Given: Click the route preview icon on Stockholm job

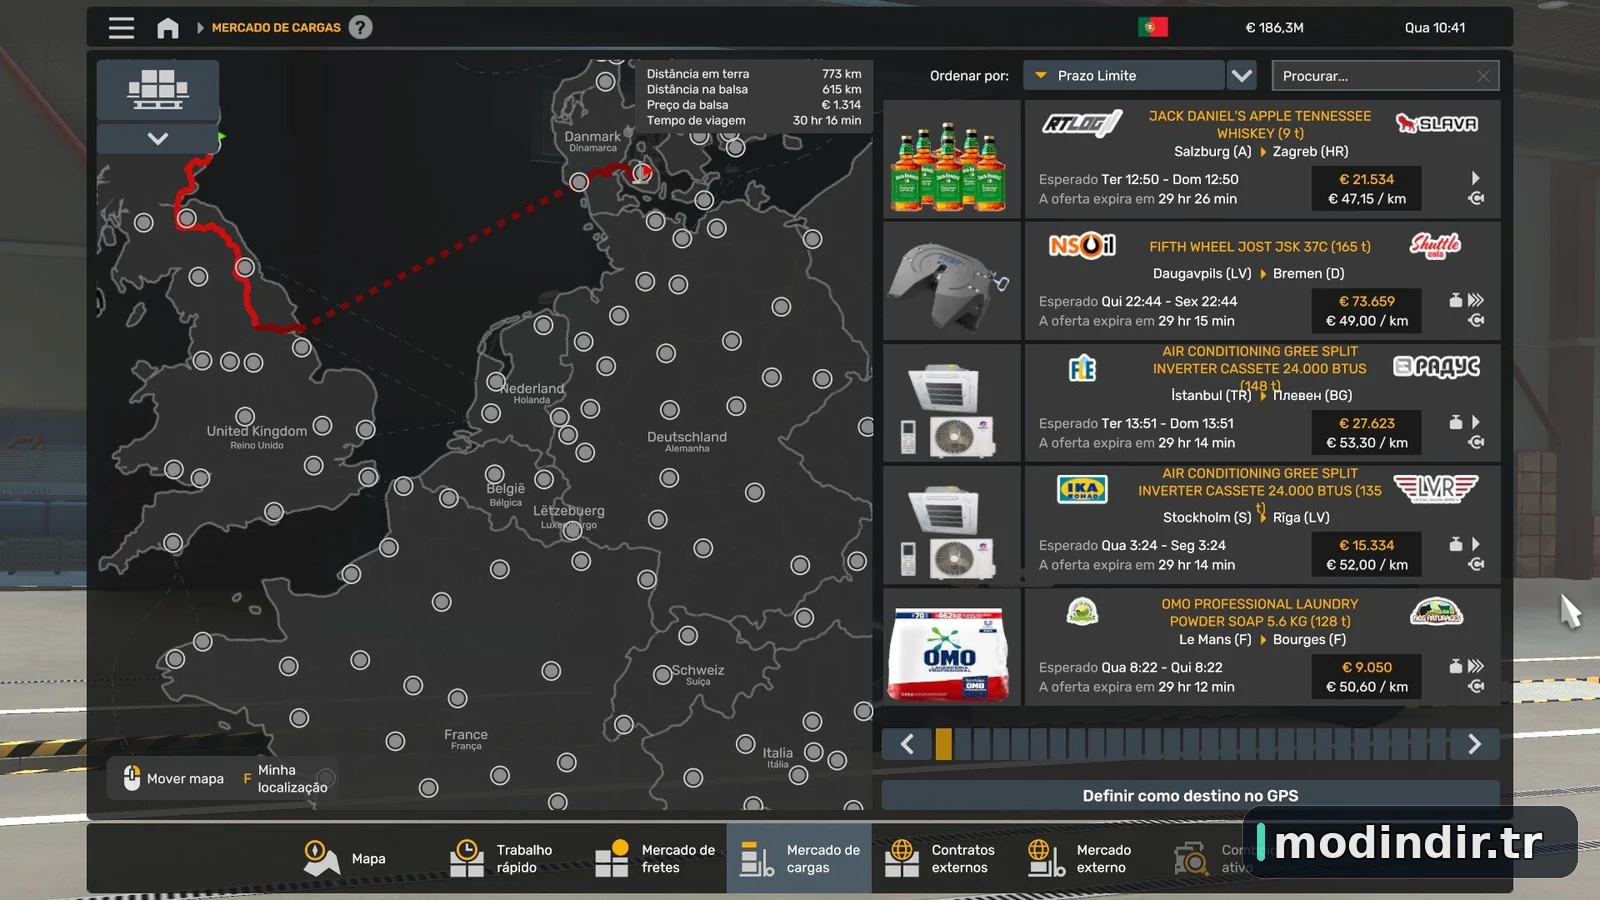Looking at the screenshot, I should tap(1476, 564).
